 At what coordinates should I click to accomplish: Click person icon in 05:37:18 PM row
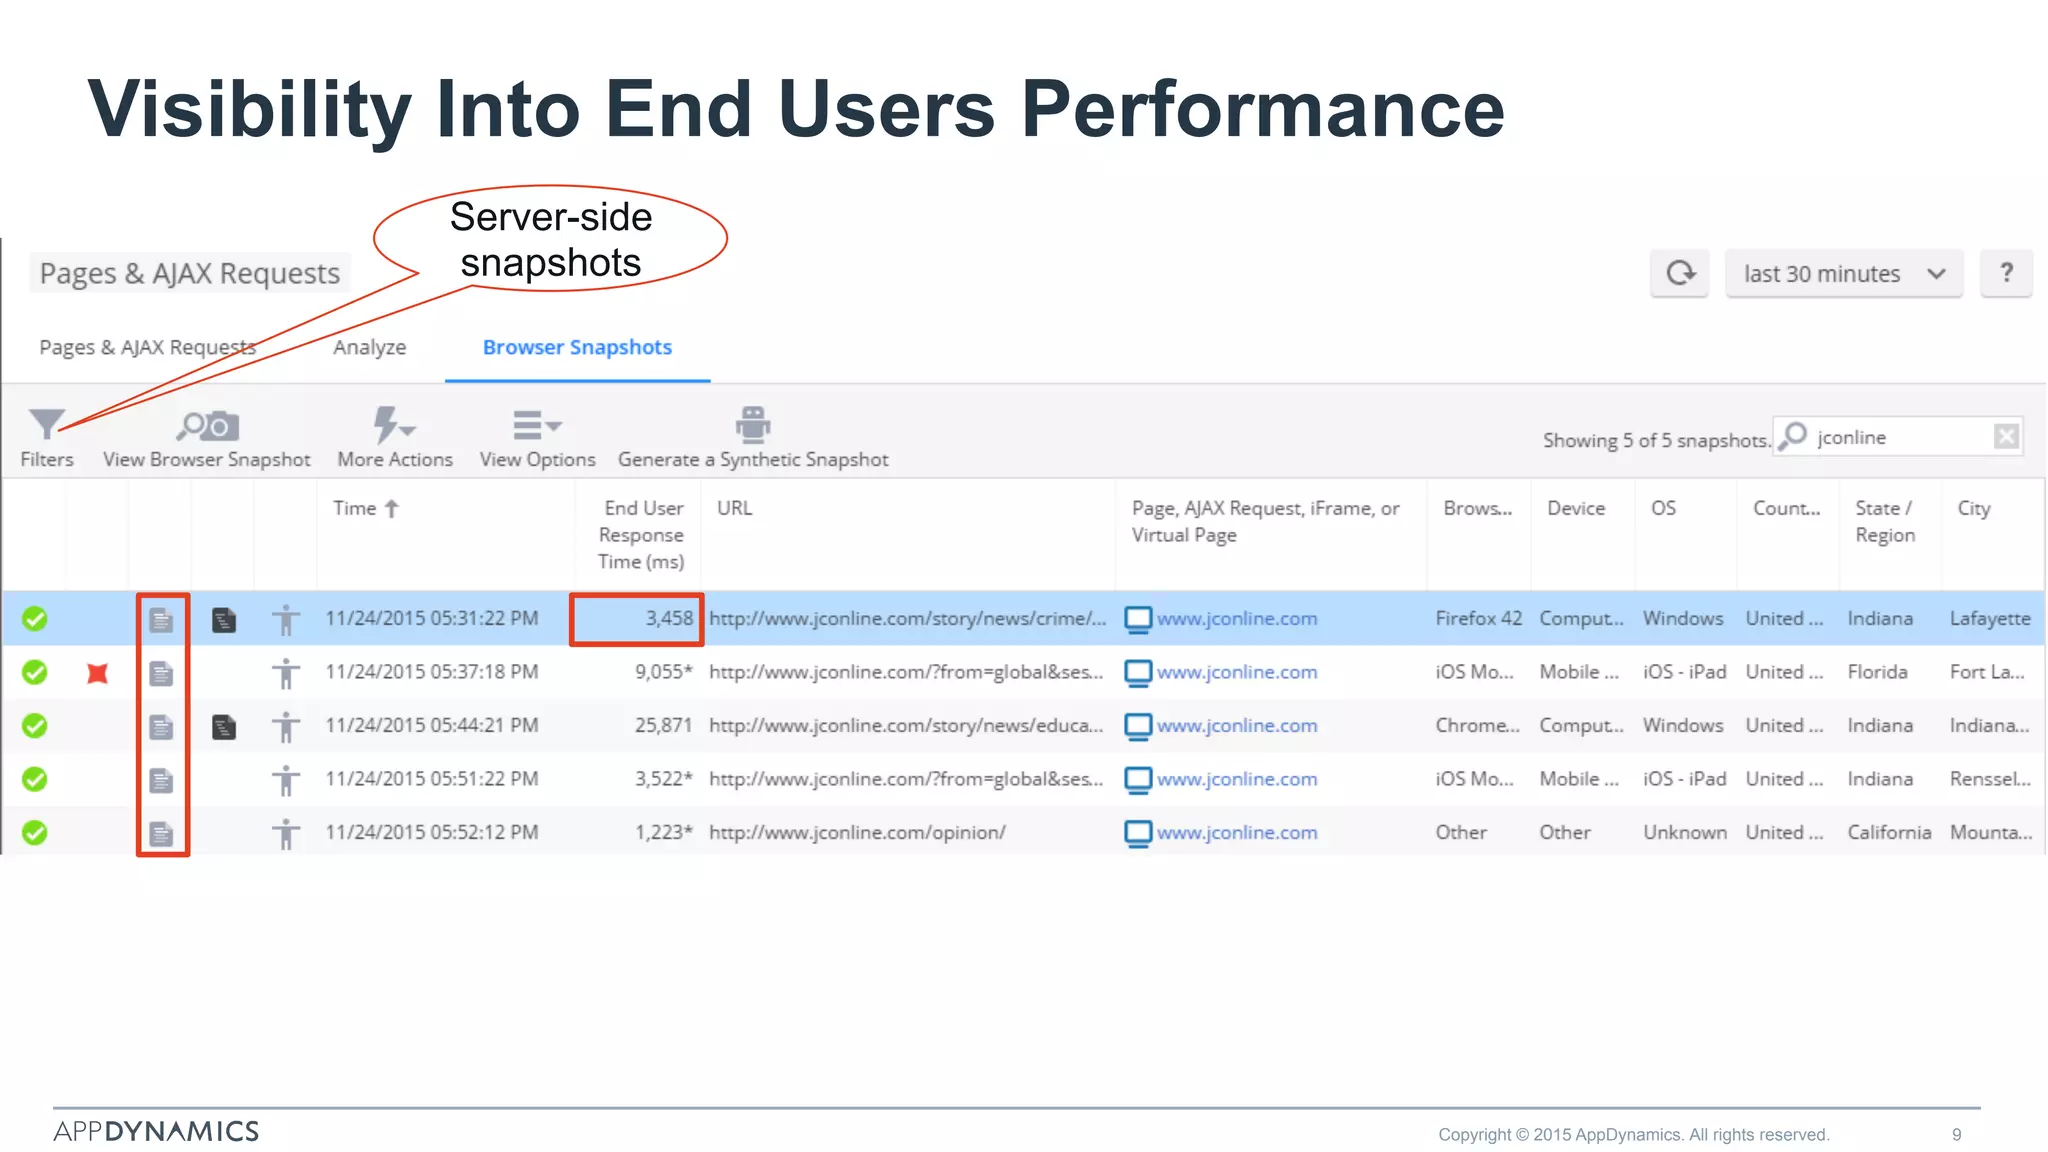[x=286, y=673]
